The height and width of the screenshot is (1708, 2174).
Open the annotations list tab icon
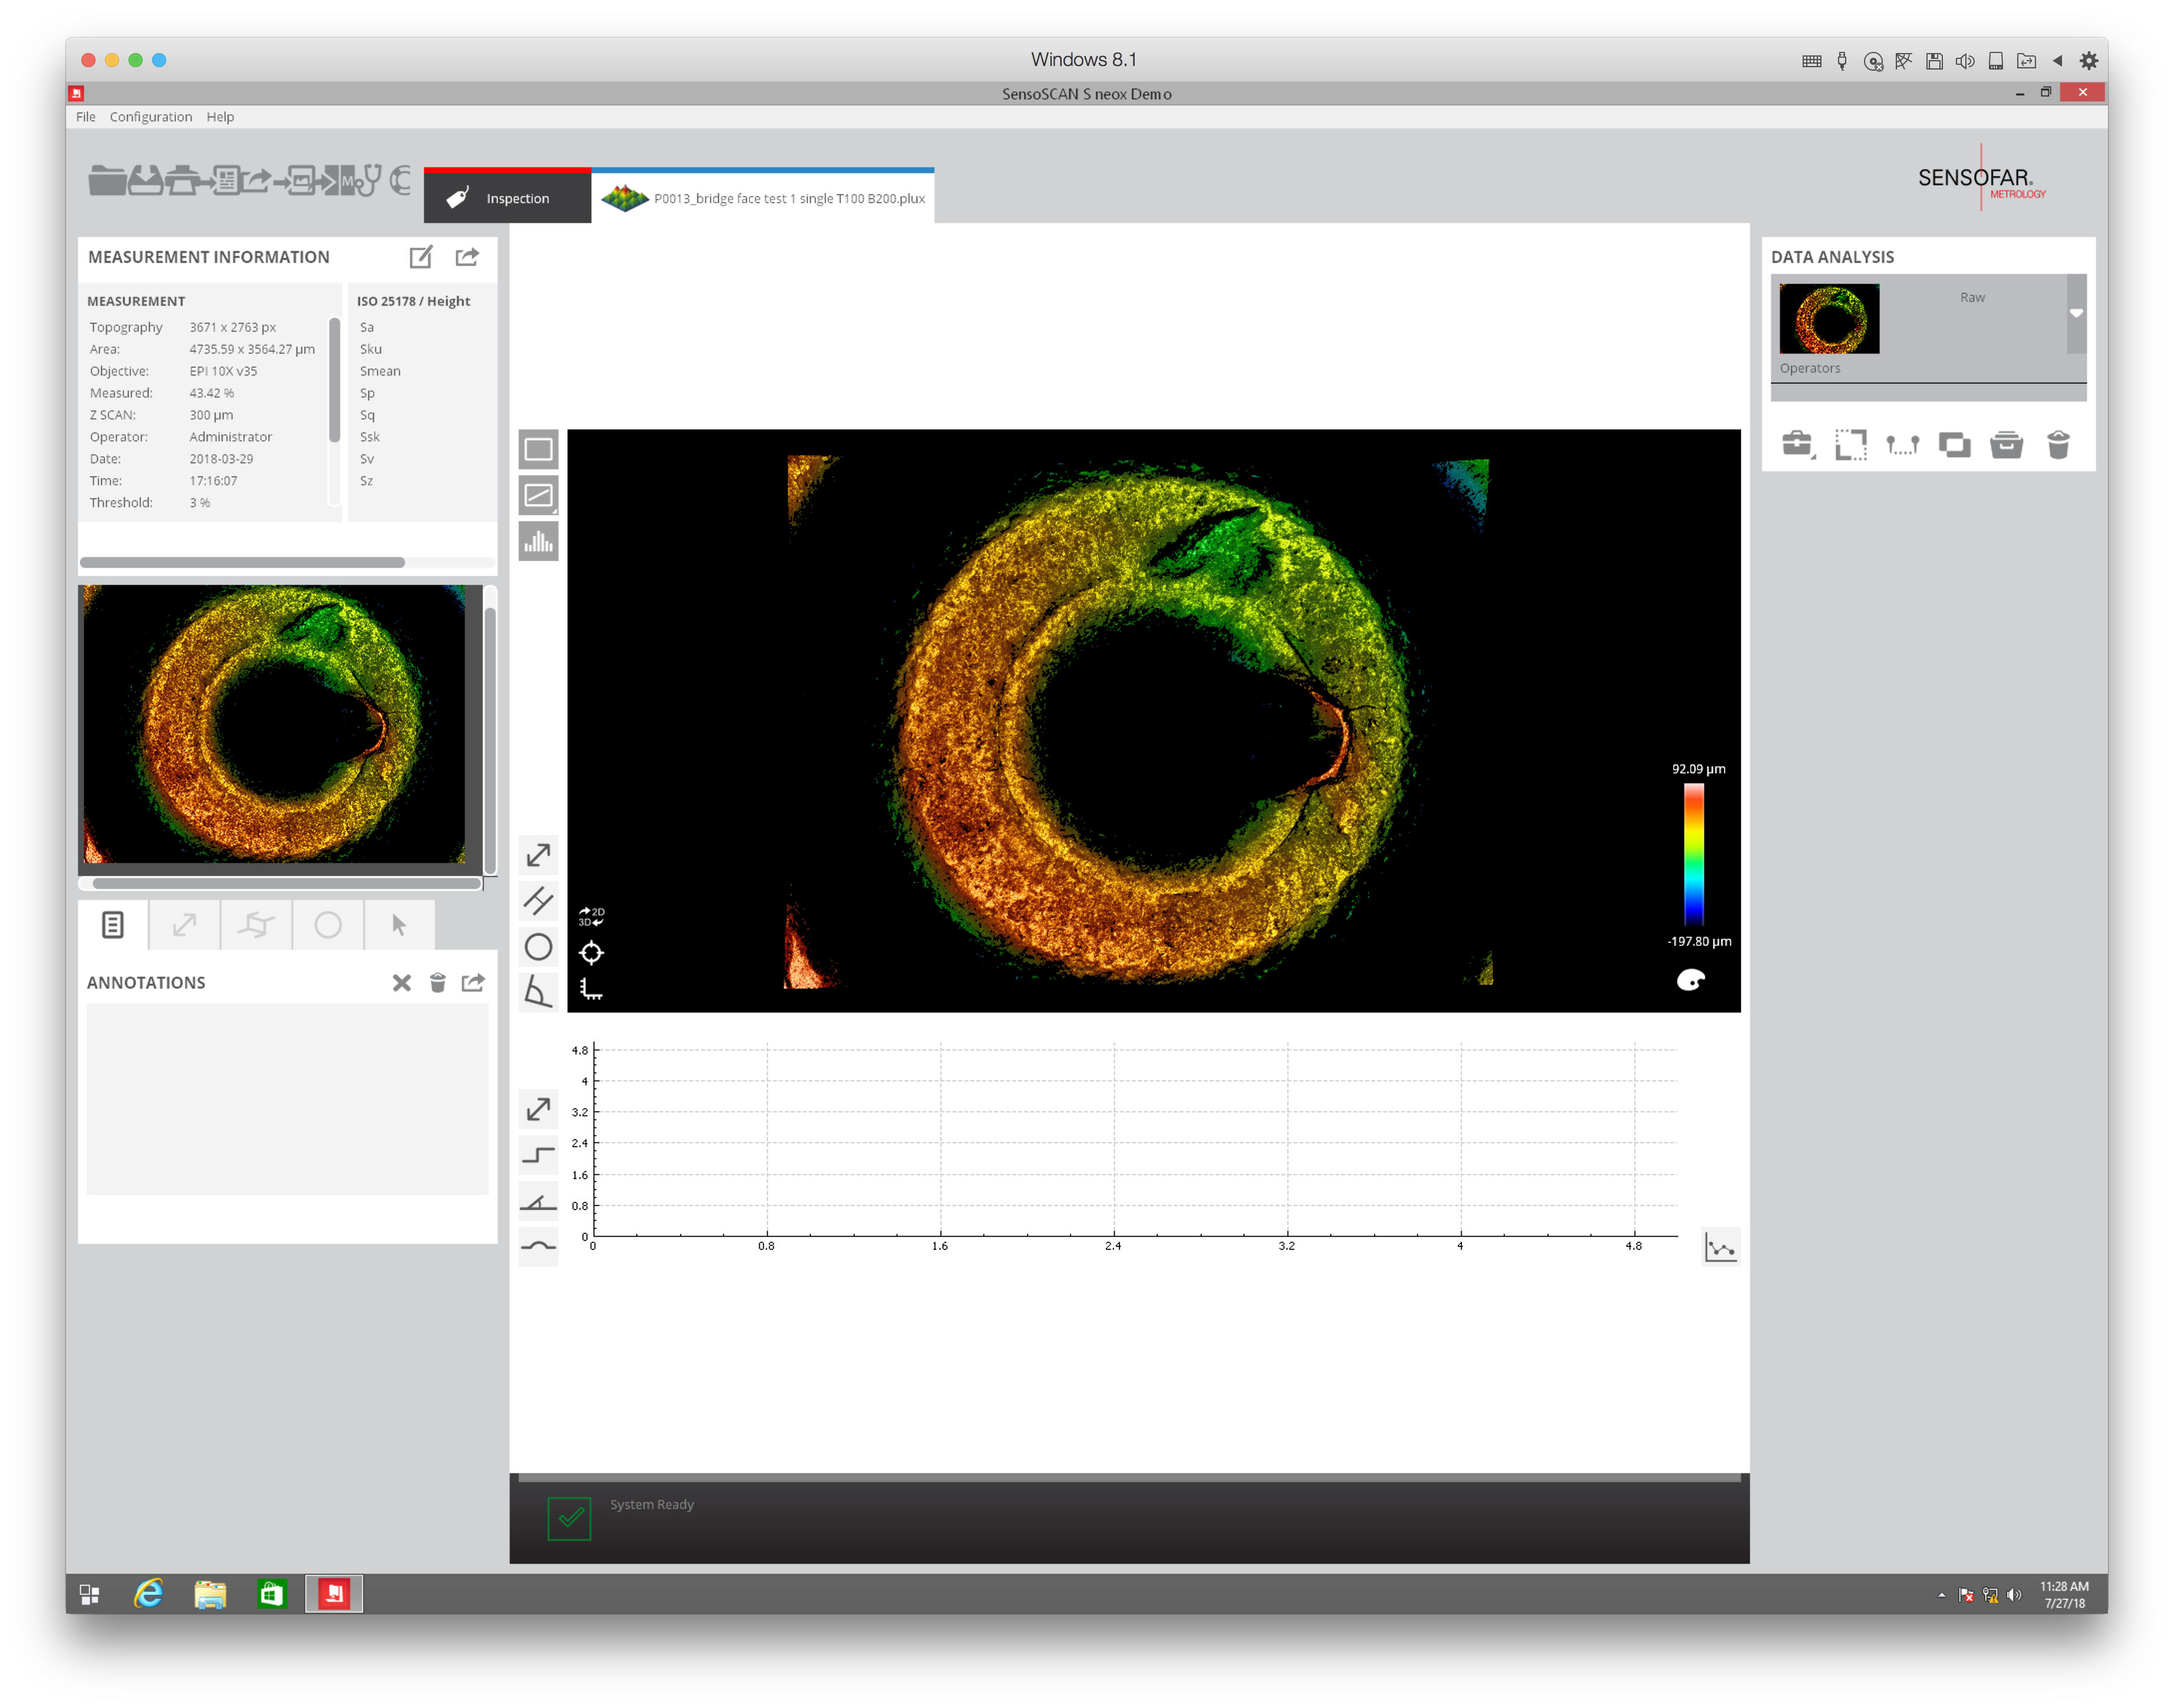(x=113, y=925)
